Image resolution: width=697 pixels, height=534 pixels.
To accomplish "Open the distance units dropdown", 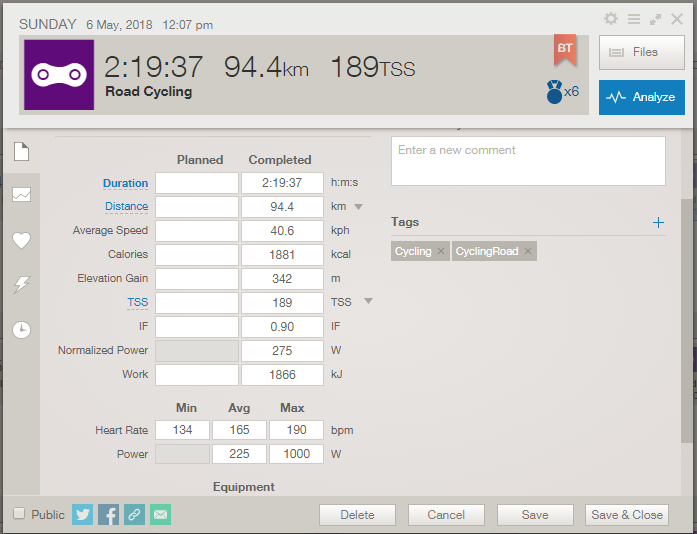I will pos(358,207).
